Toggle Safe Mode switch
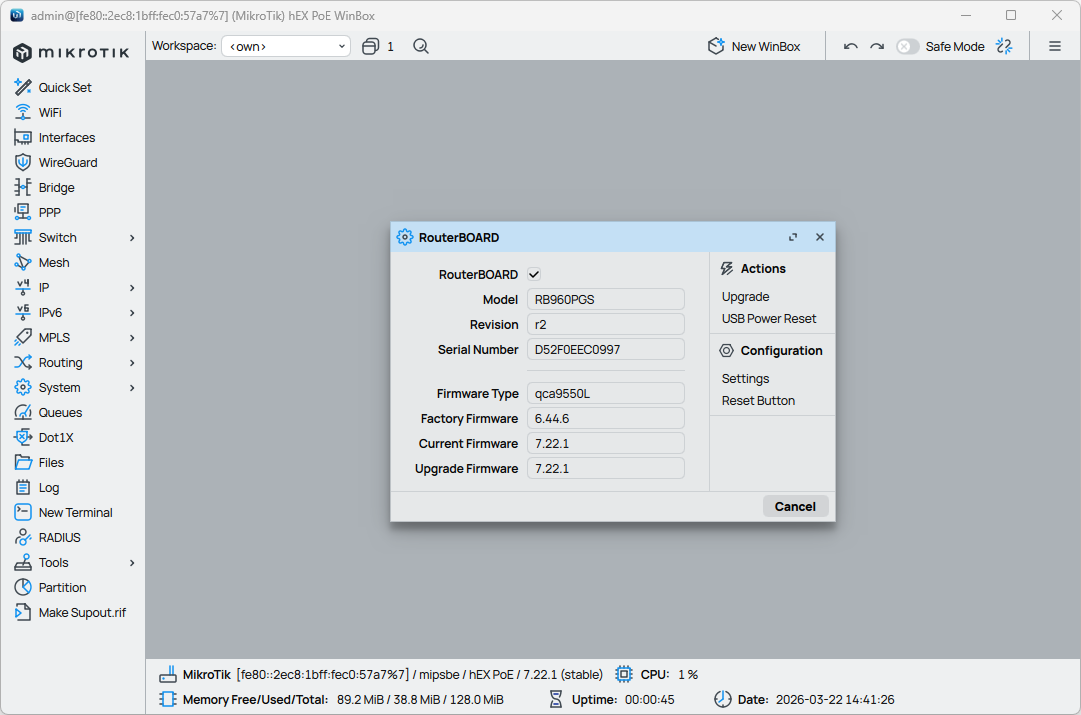Screen dimensions: 1081x715 907,46
